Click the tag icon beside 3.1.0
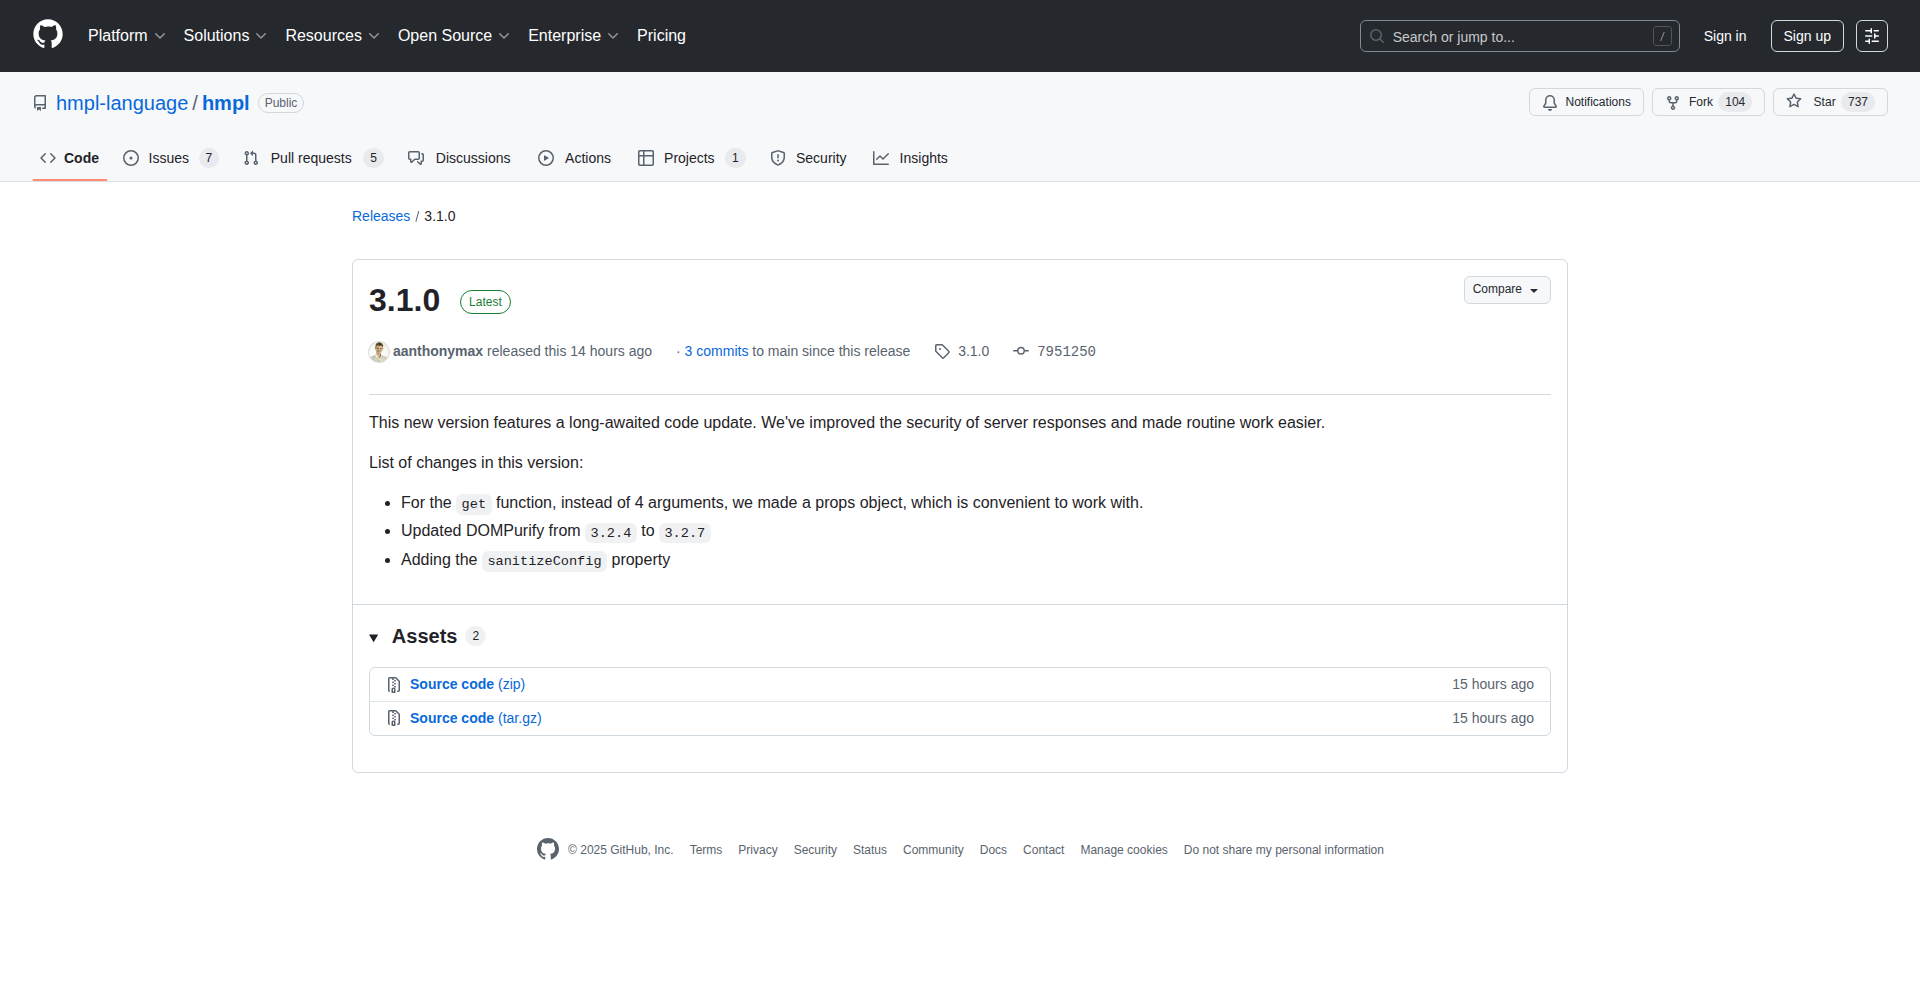The width and height of the screenshot is (1920, 993). 941,351
